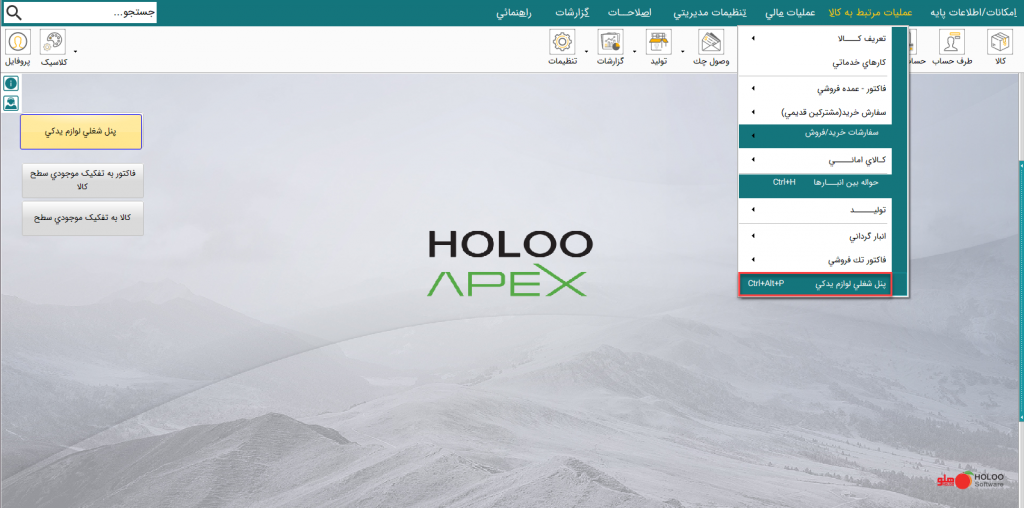
Task: Select سفارشات خريد/فروش menu entry
Action: point(815,135)
